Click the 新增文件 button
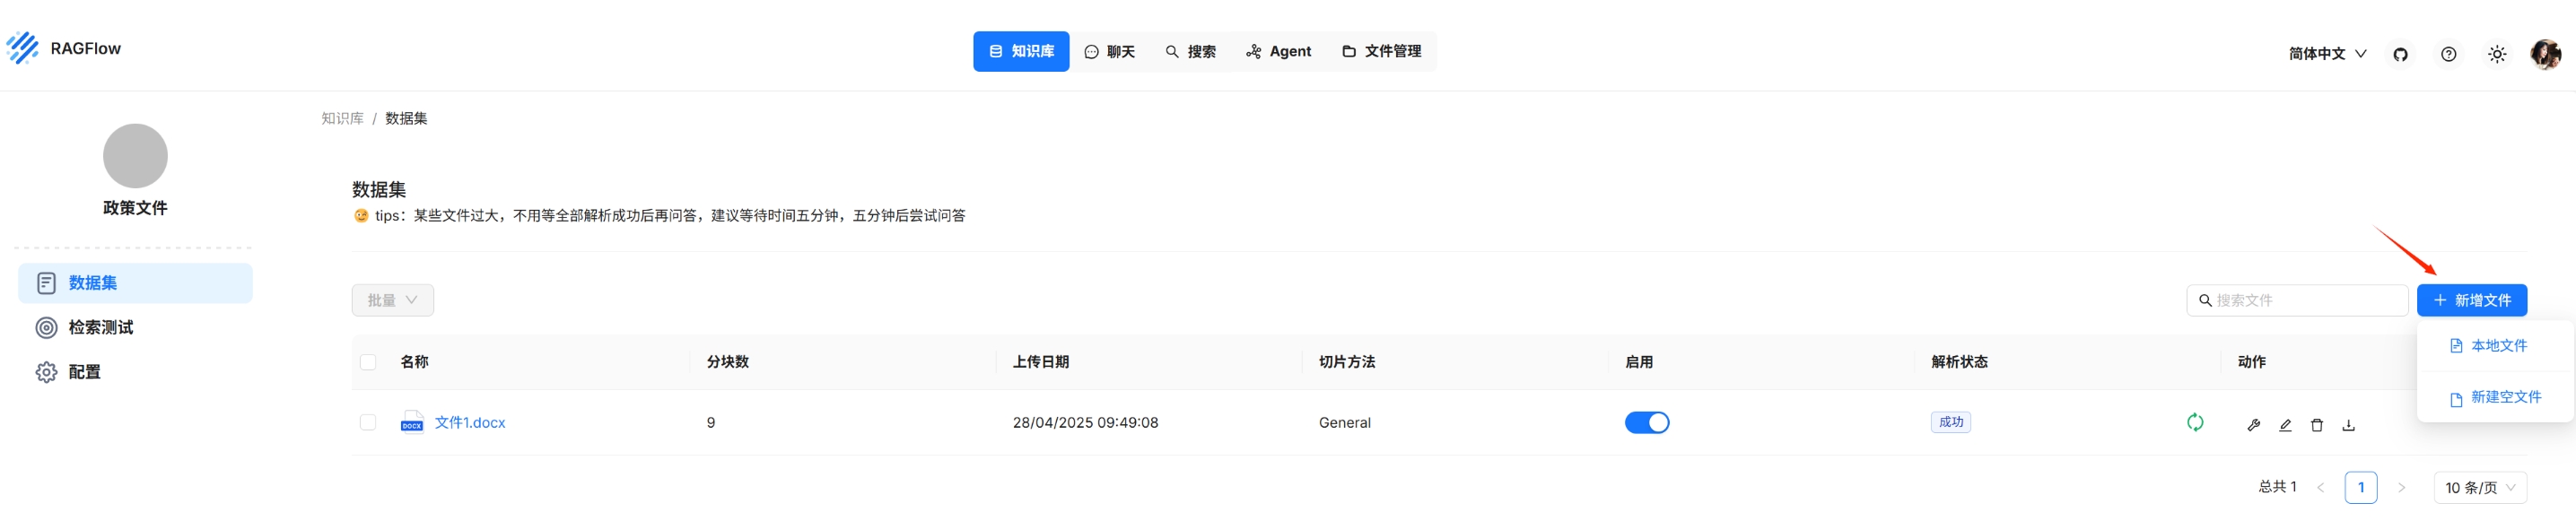The height and width of the screenshot is (521, 2576). [x=2471, y=300]
